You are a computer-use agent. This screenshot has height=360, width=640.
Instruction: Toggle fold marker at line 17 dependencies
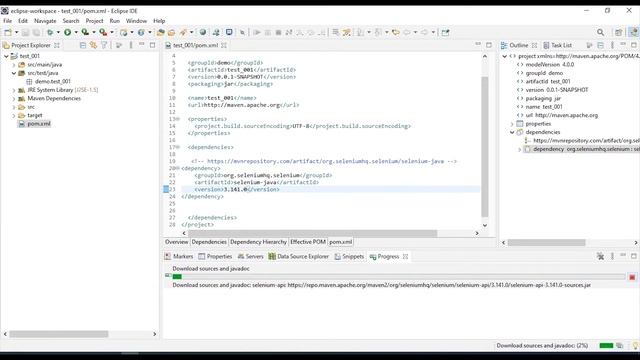178,147
